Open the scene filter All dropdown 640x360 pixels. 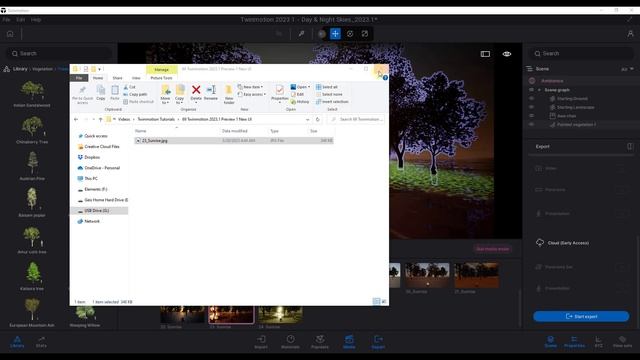click(x=627, y=69)
